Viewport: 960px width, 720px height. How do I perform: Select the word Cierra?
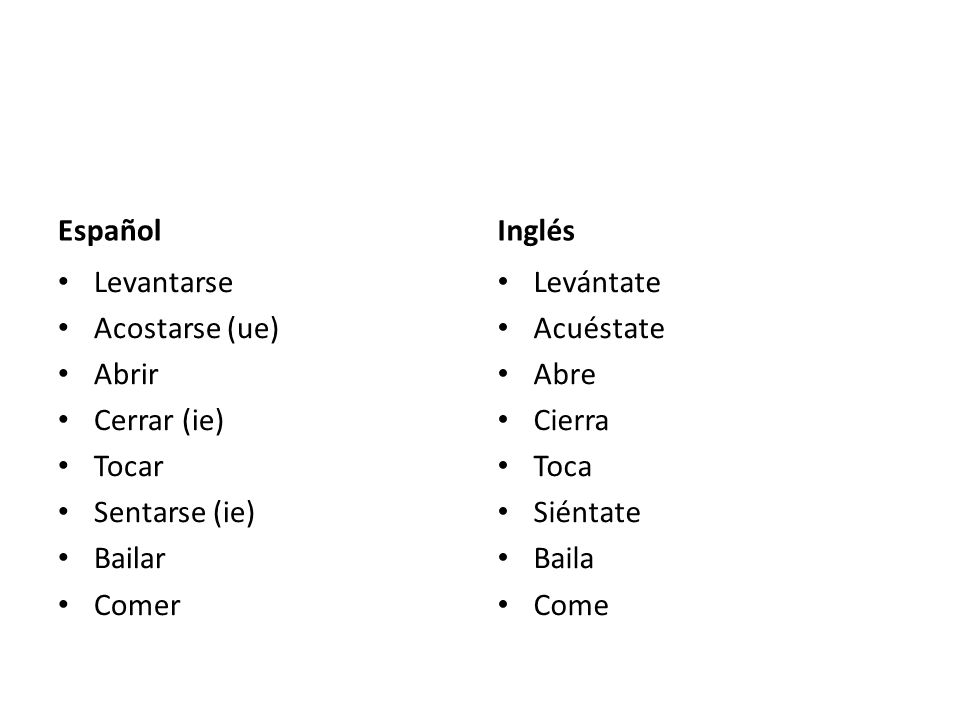click(x=571, y=421)
